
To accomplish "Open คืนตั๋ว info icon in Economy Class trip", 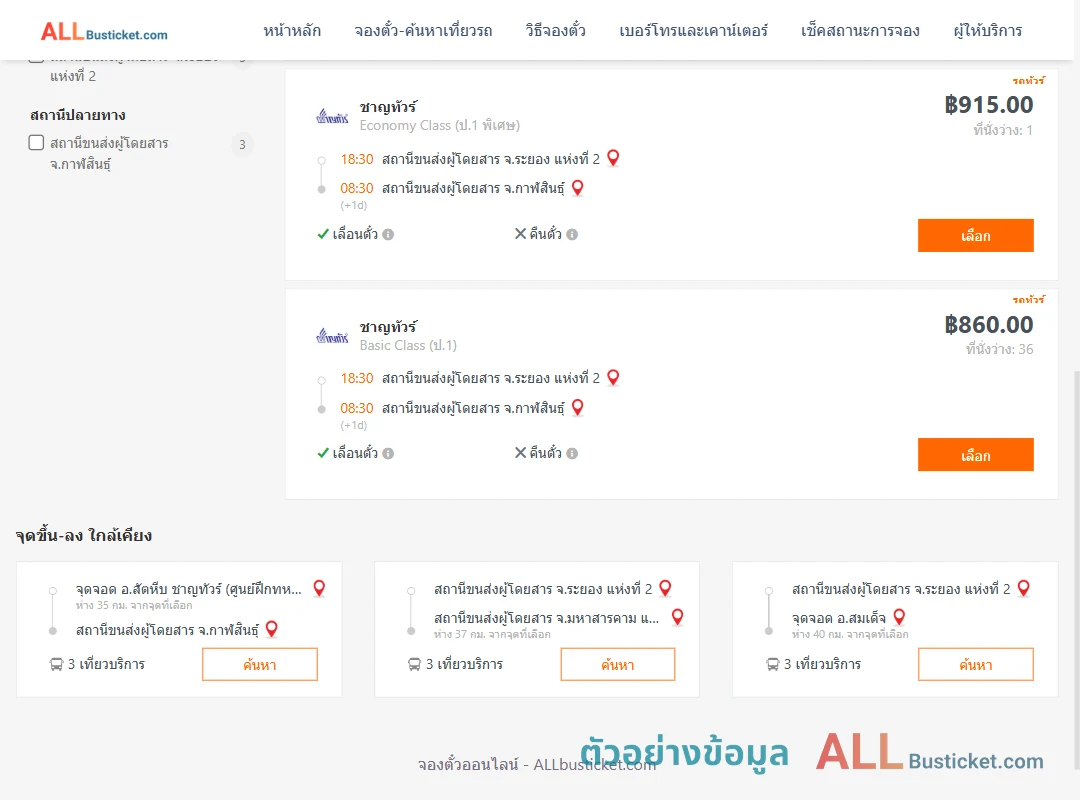I will [572, 234].
